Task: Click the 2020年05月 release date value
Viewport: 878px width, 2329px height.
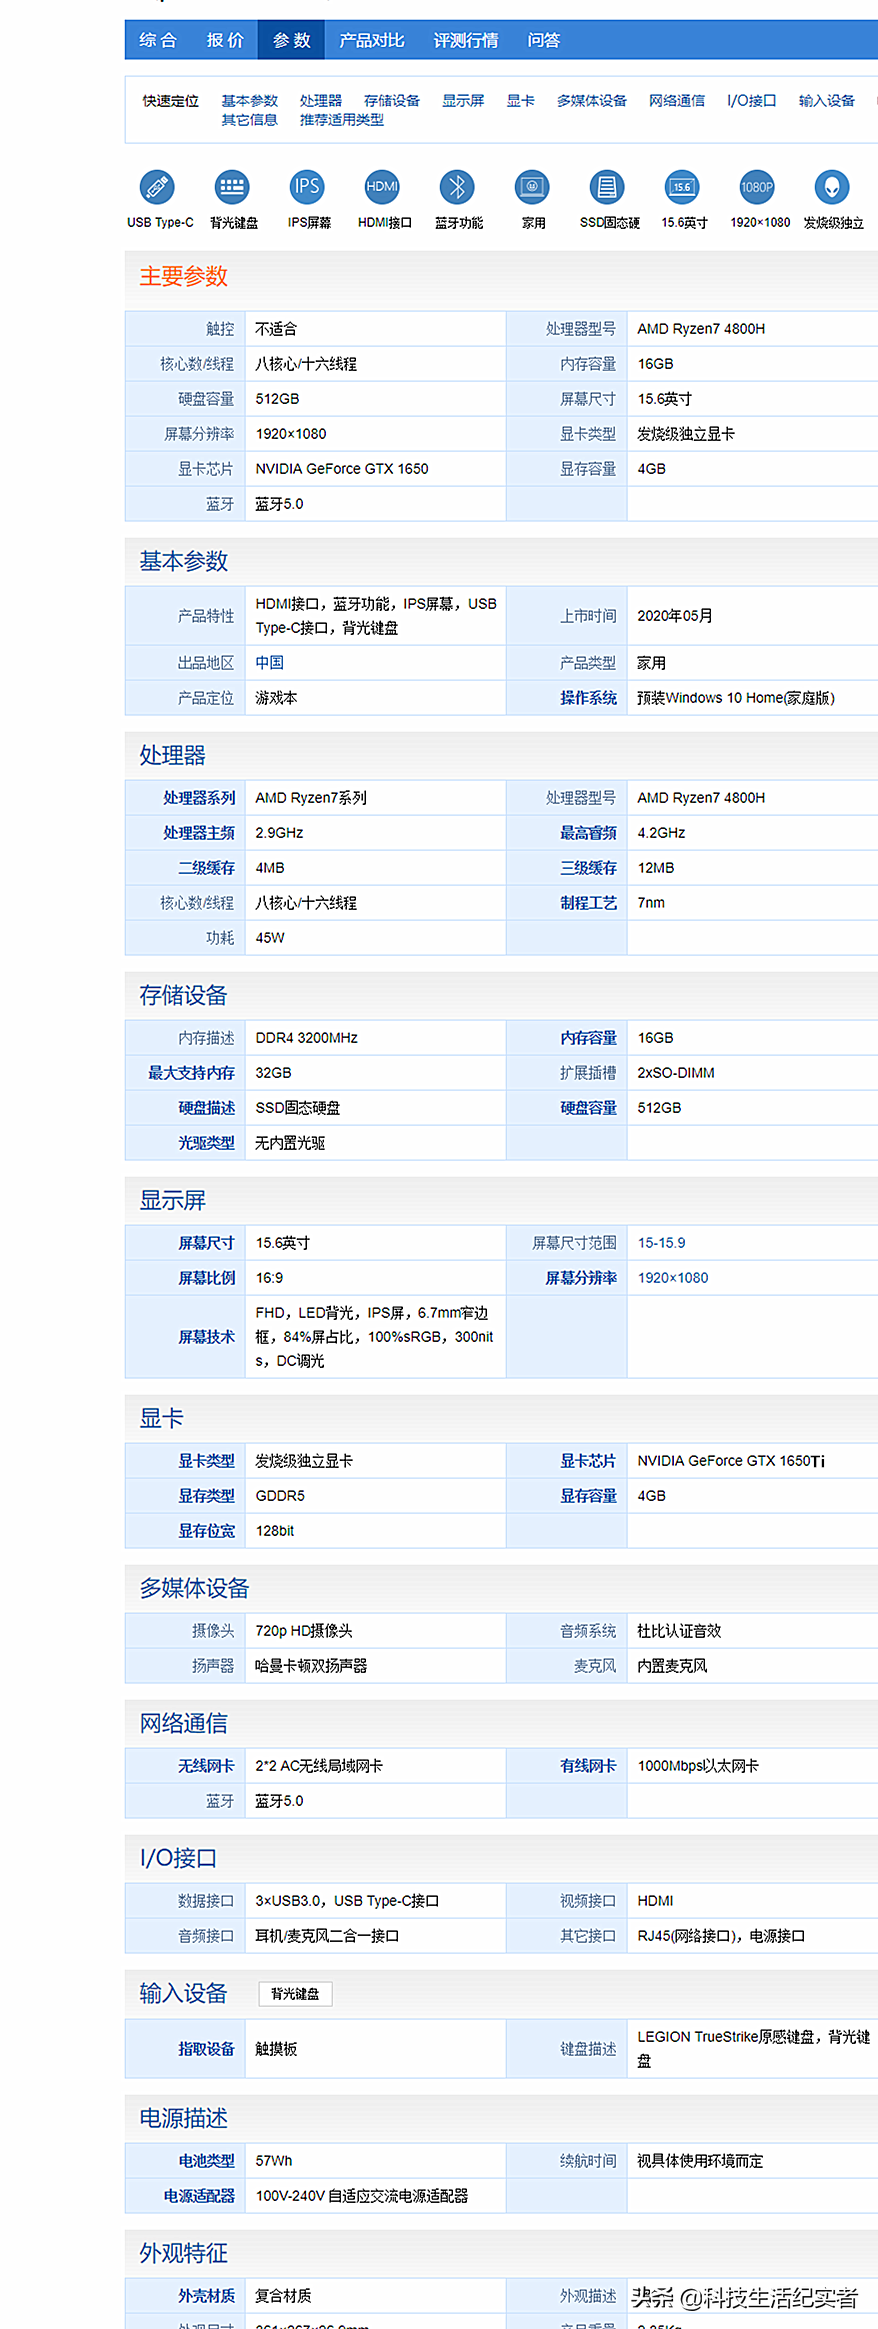Action: pyautogui.click(x=675, y=616)
